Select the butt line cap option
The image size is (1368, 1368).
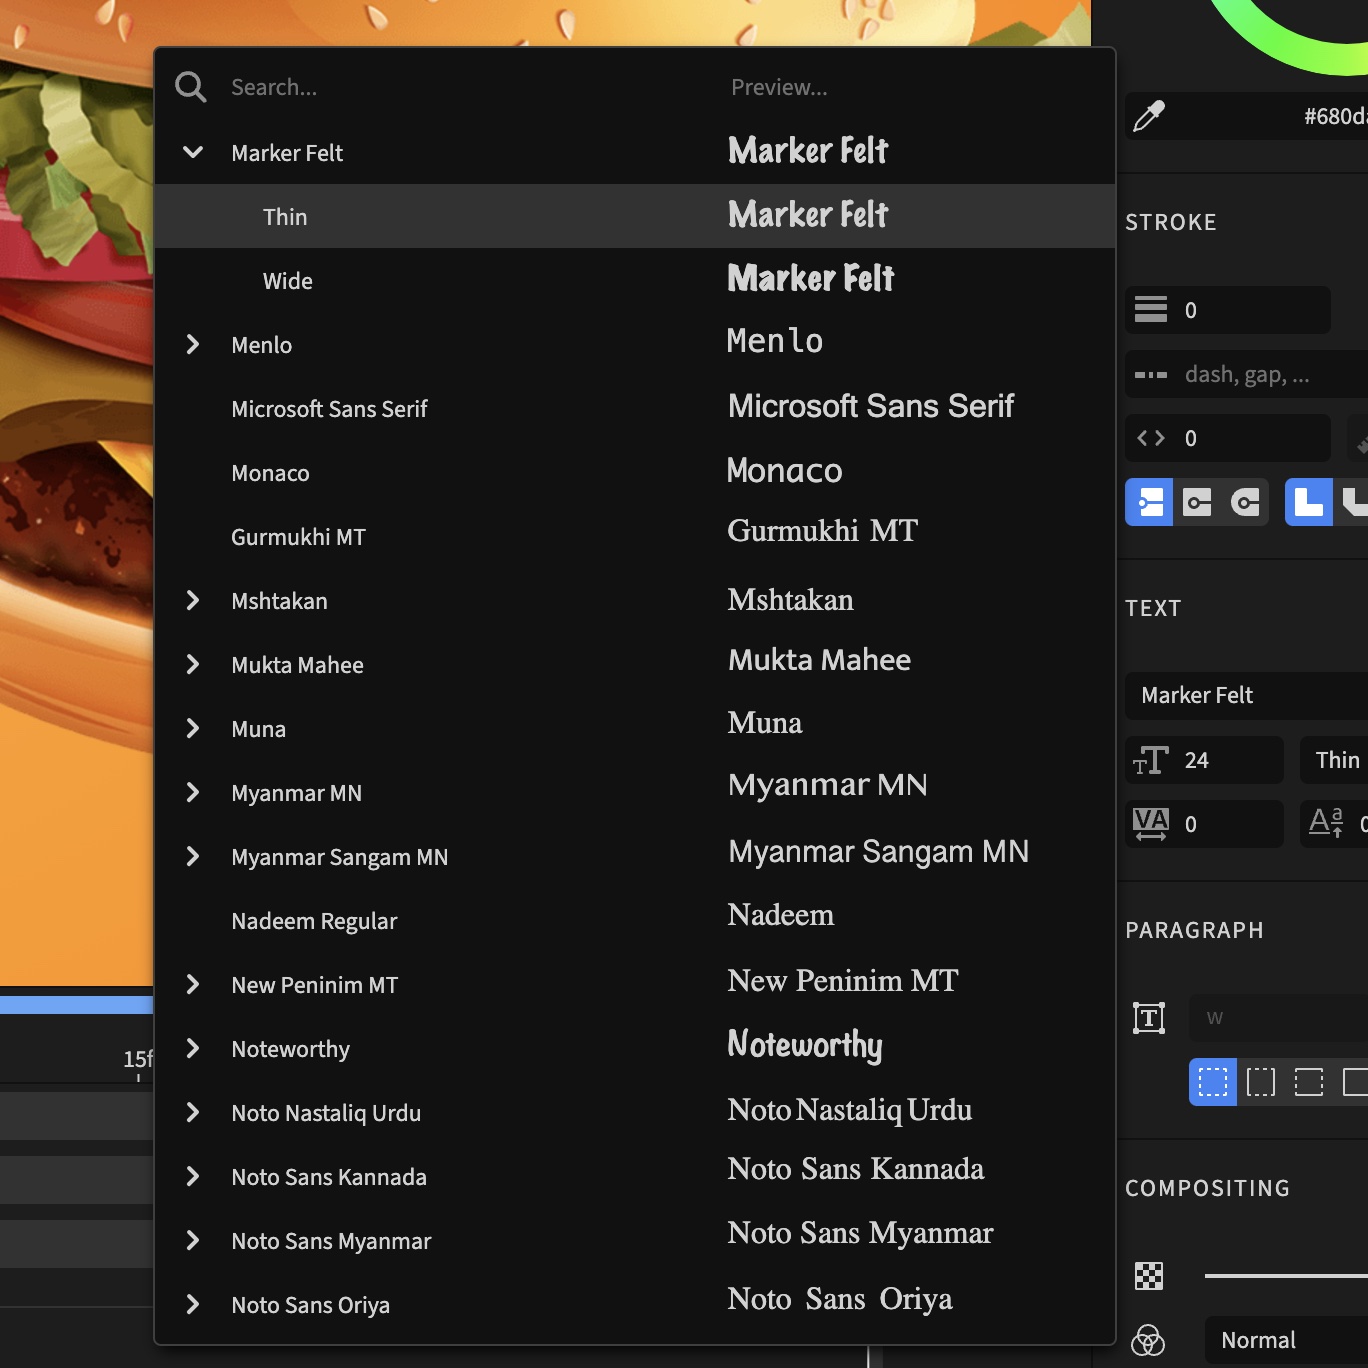click(x=1149, y=502)
